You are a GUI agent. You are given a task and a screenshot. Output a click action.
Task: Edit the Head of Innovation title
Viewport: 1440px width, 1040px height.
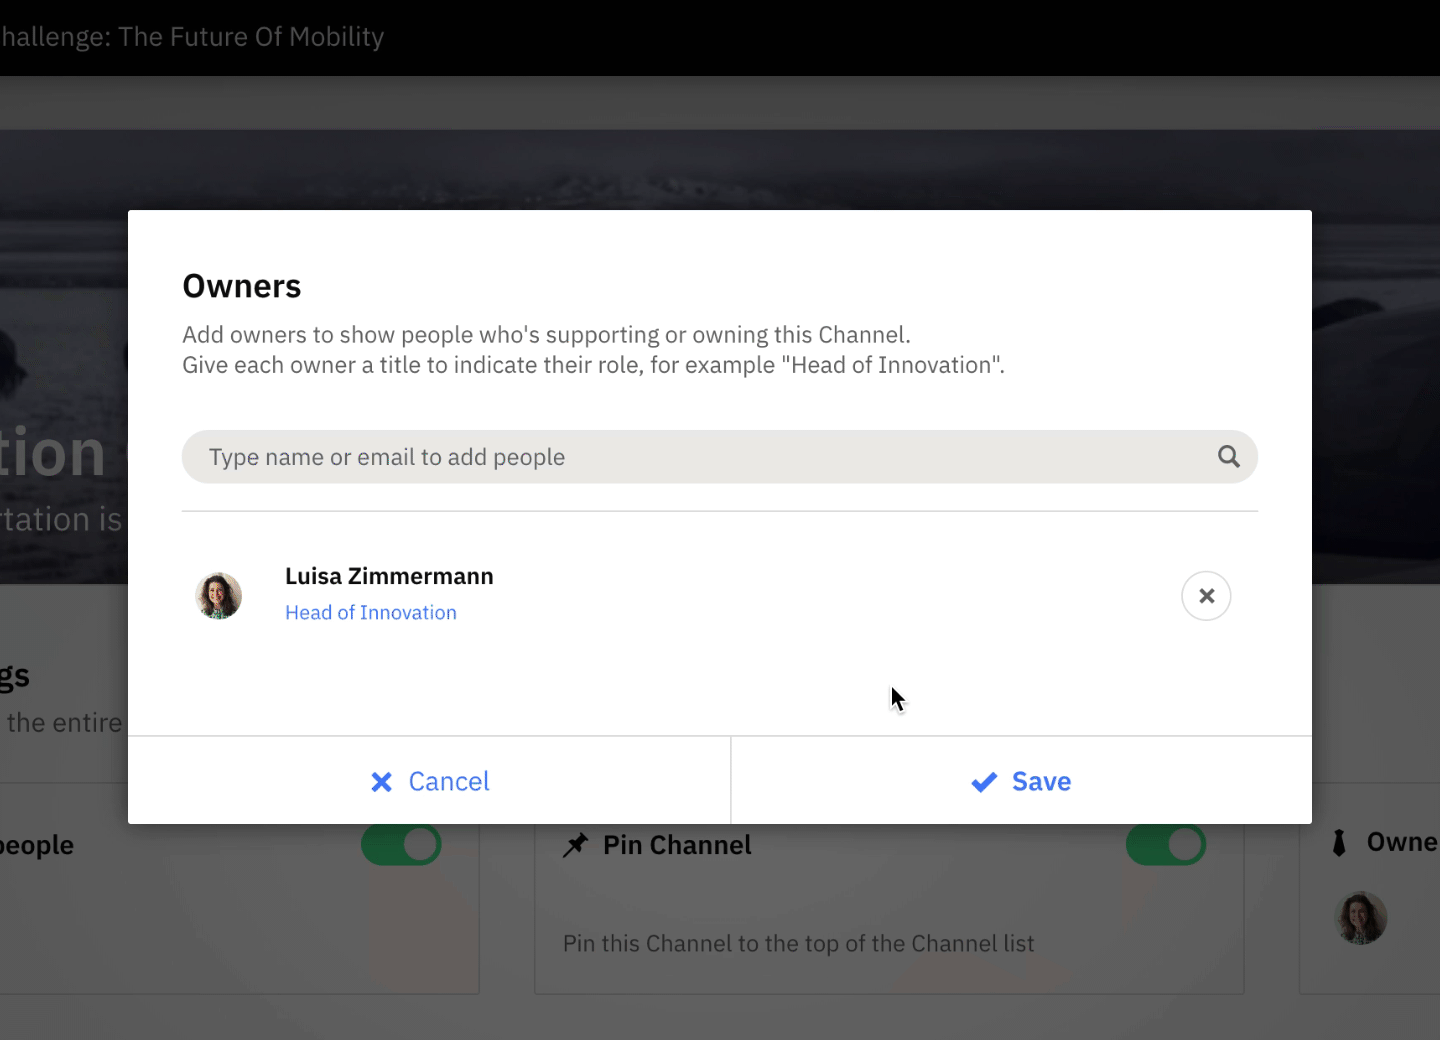[x=371, y=613]
